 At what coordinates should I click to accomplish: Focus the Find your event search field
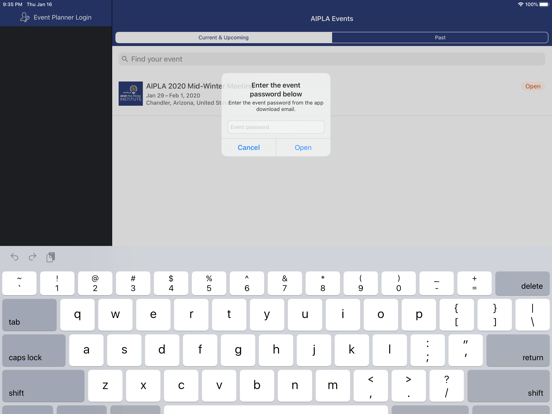click(x=332, y=59)
